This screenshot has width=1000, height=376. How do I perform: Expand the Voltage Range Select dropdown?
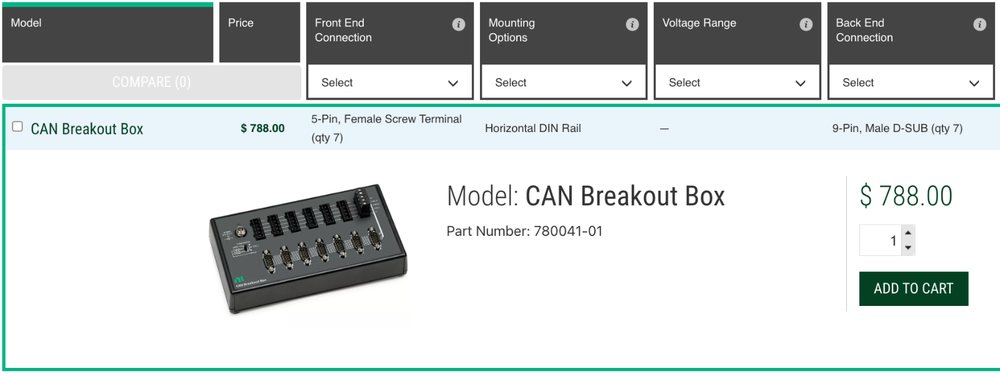737,82
